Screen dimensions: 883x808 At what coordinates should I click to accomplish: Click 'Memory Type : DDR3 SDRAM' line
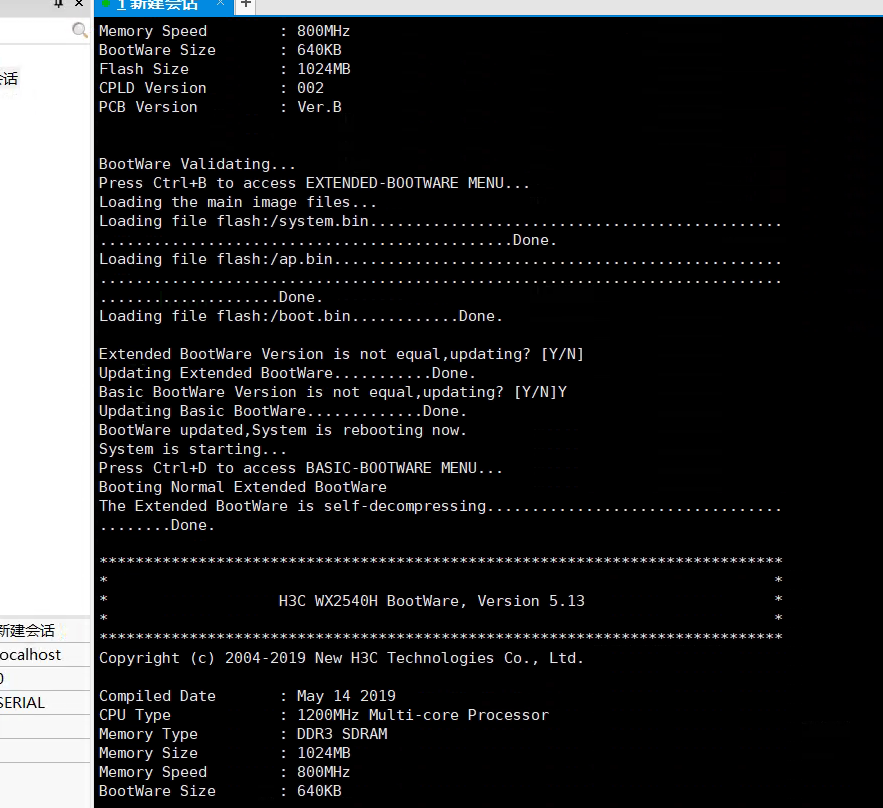tap(243, 734)
